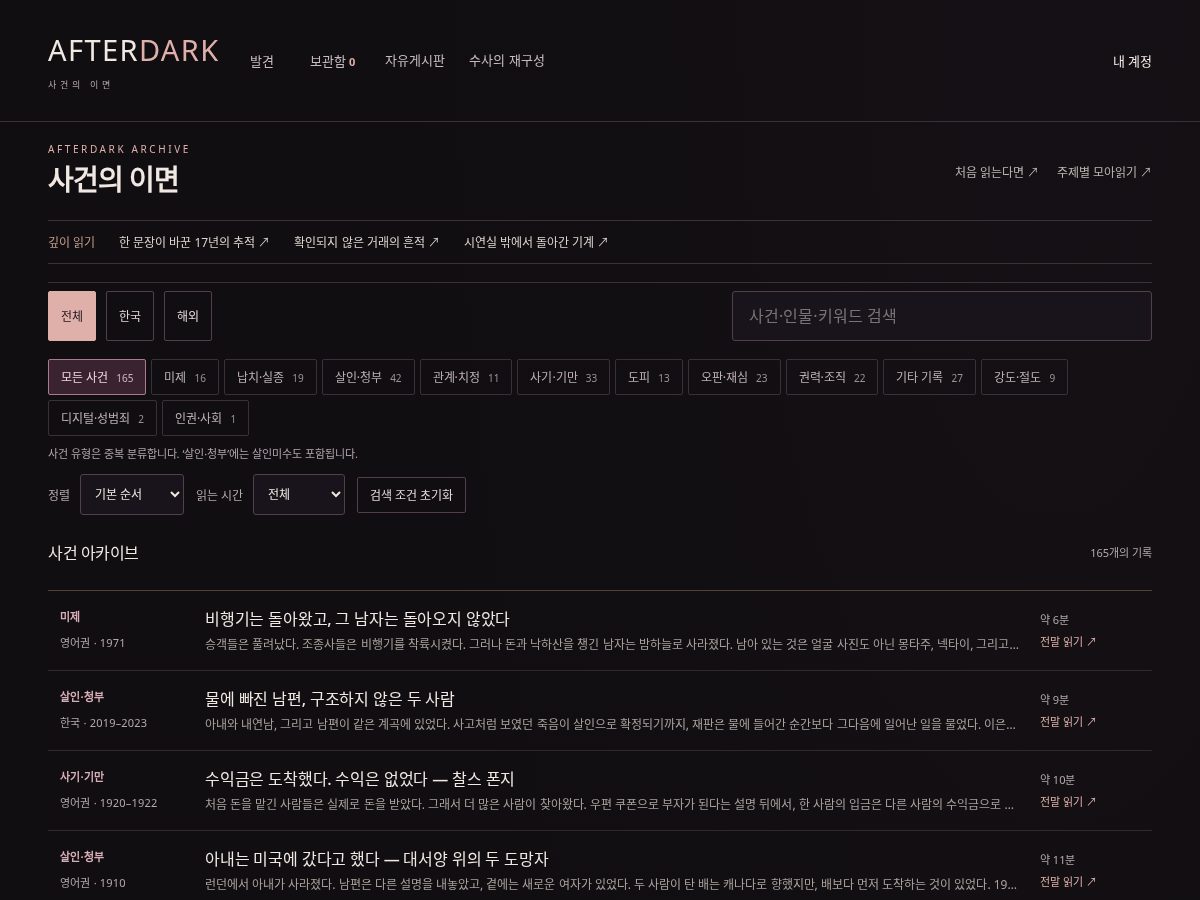This screenshot has height=900, width=1200.
Task: Filter by 기타 기록 category
Action: pos(929,377)
